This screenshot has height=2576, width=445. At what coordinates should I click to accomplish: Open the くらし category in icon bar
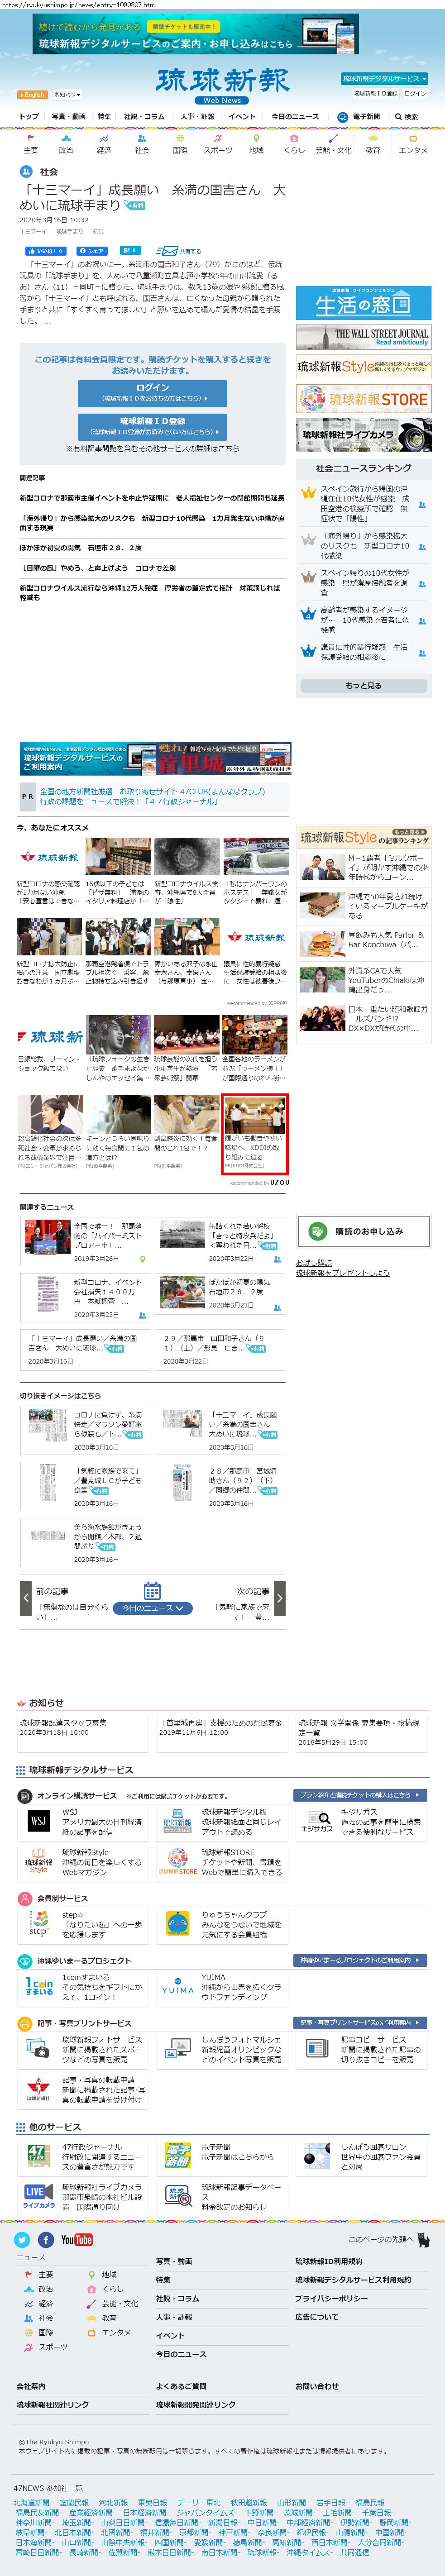[294, 144]
